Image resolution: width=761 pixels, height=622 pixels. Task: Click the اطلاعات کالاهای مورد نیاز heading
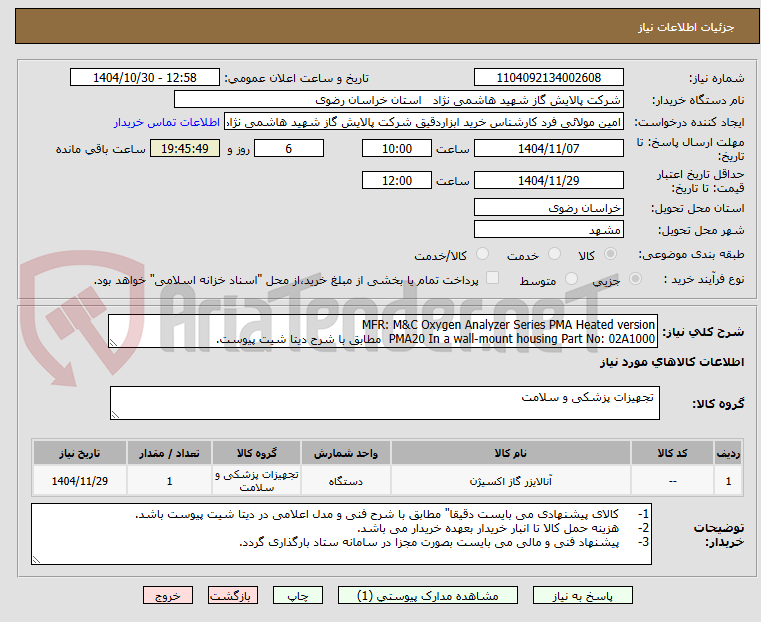672,362
